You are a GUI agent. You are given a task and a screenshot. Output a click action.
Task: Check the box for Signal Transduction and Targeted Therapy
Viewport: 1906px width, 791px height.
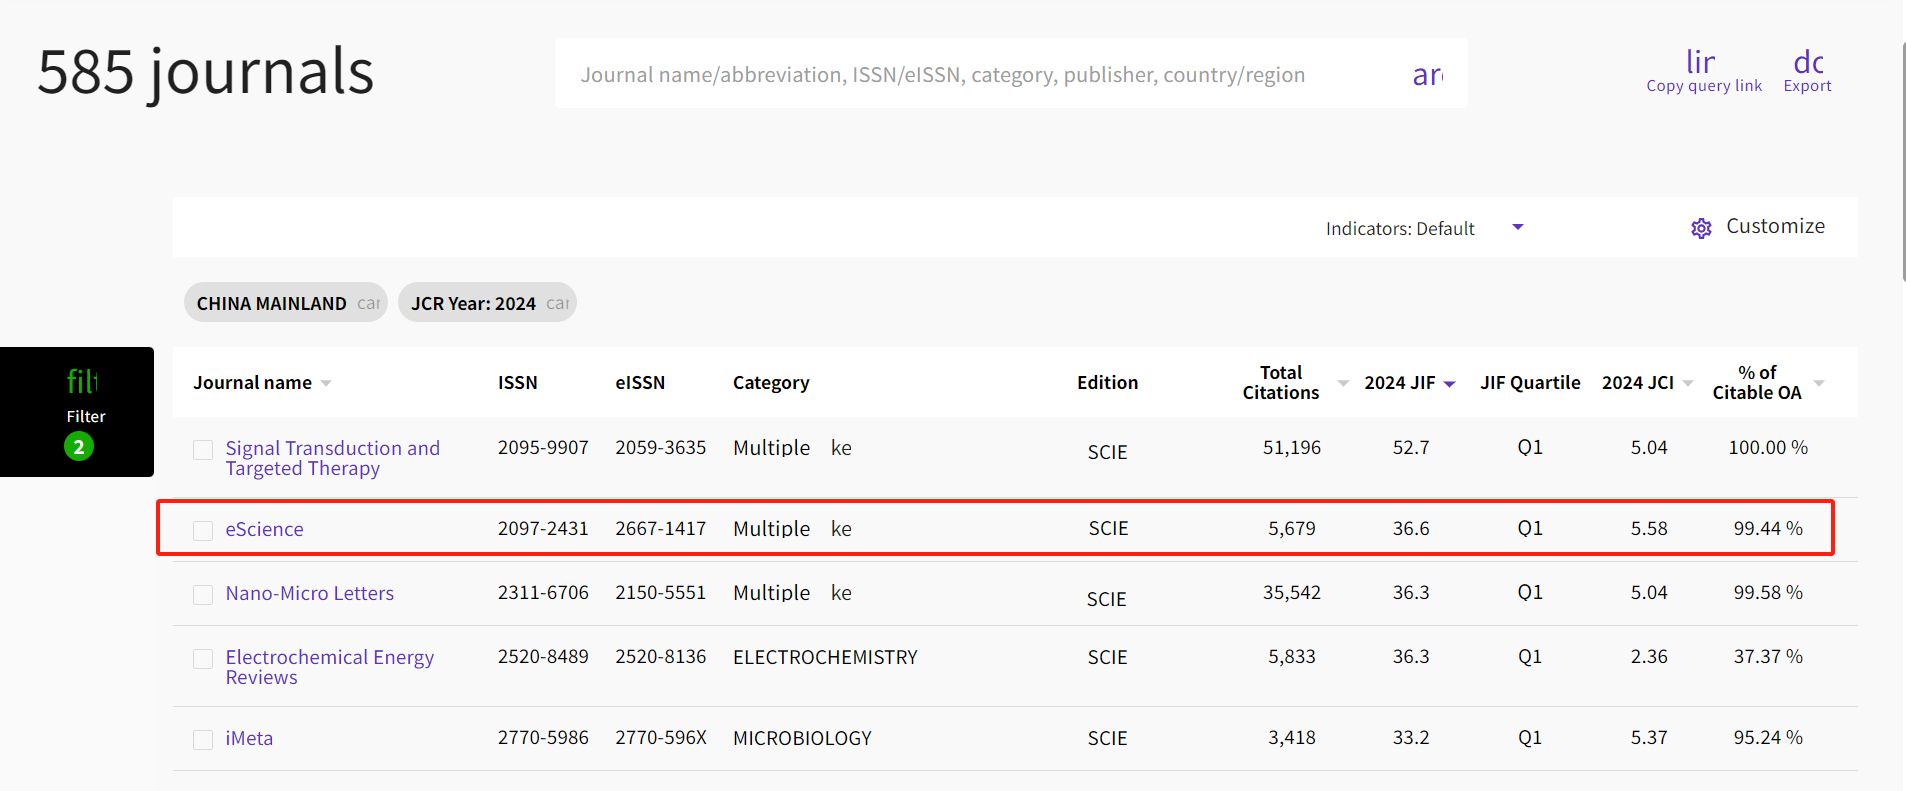pos(203,450)
